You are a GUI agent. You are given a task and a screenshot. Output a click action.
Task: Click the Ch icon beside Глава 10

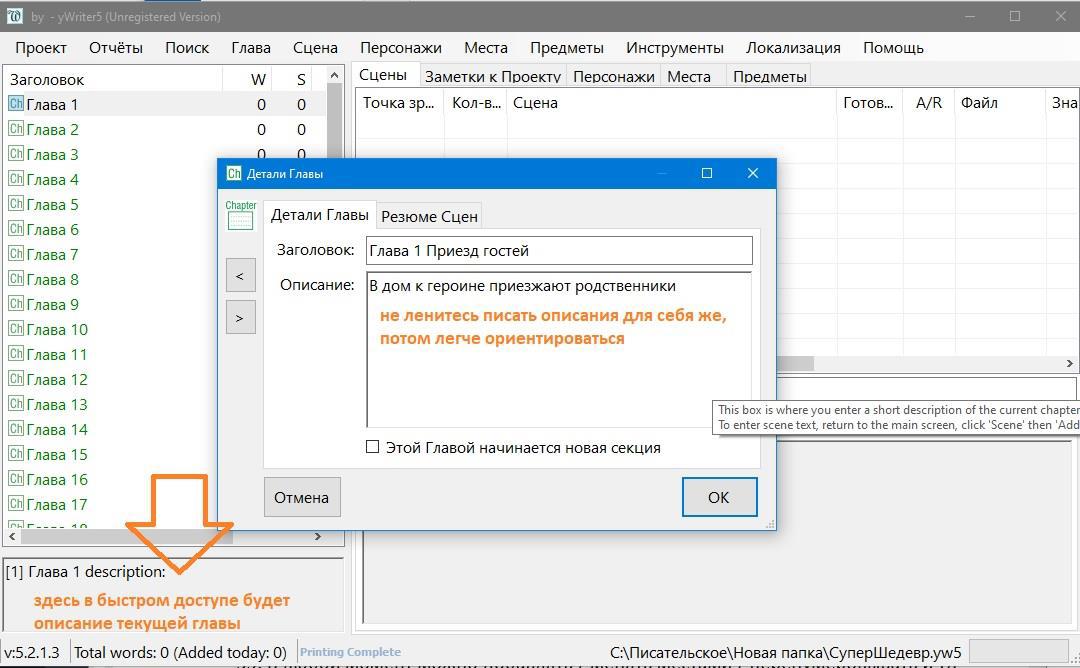coord(16,329)
